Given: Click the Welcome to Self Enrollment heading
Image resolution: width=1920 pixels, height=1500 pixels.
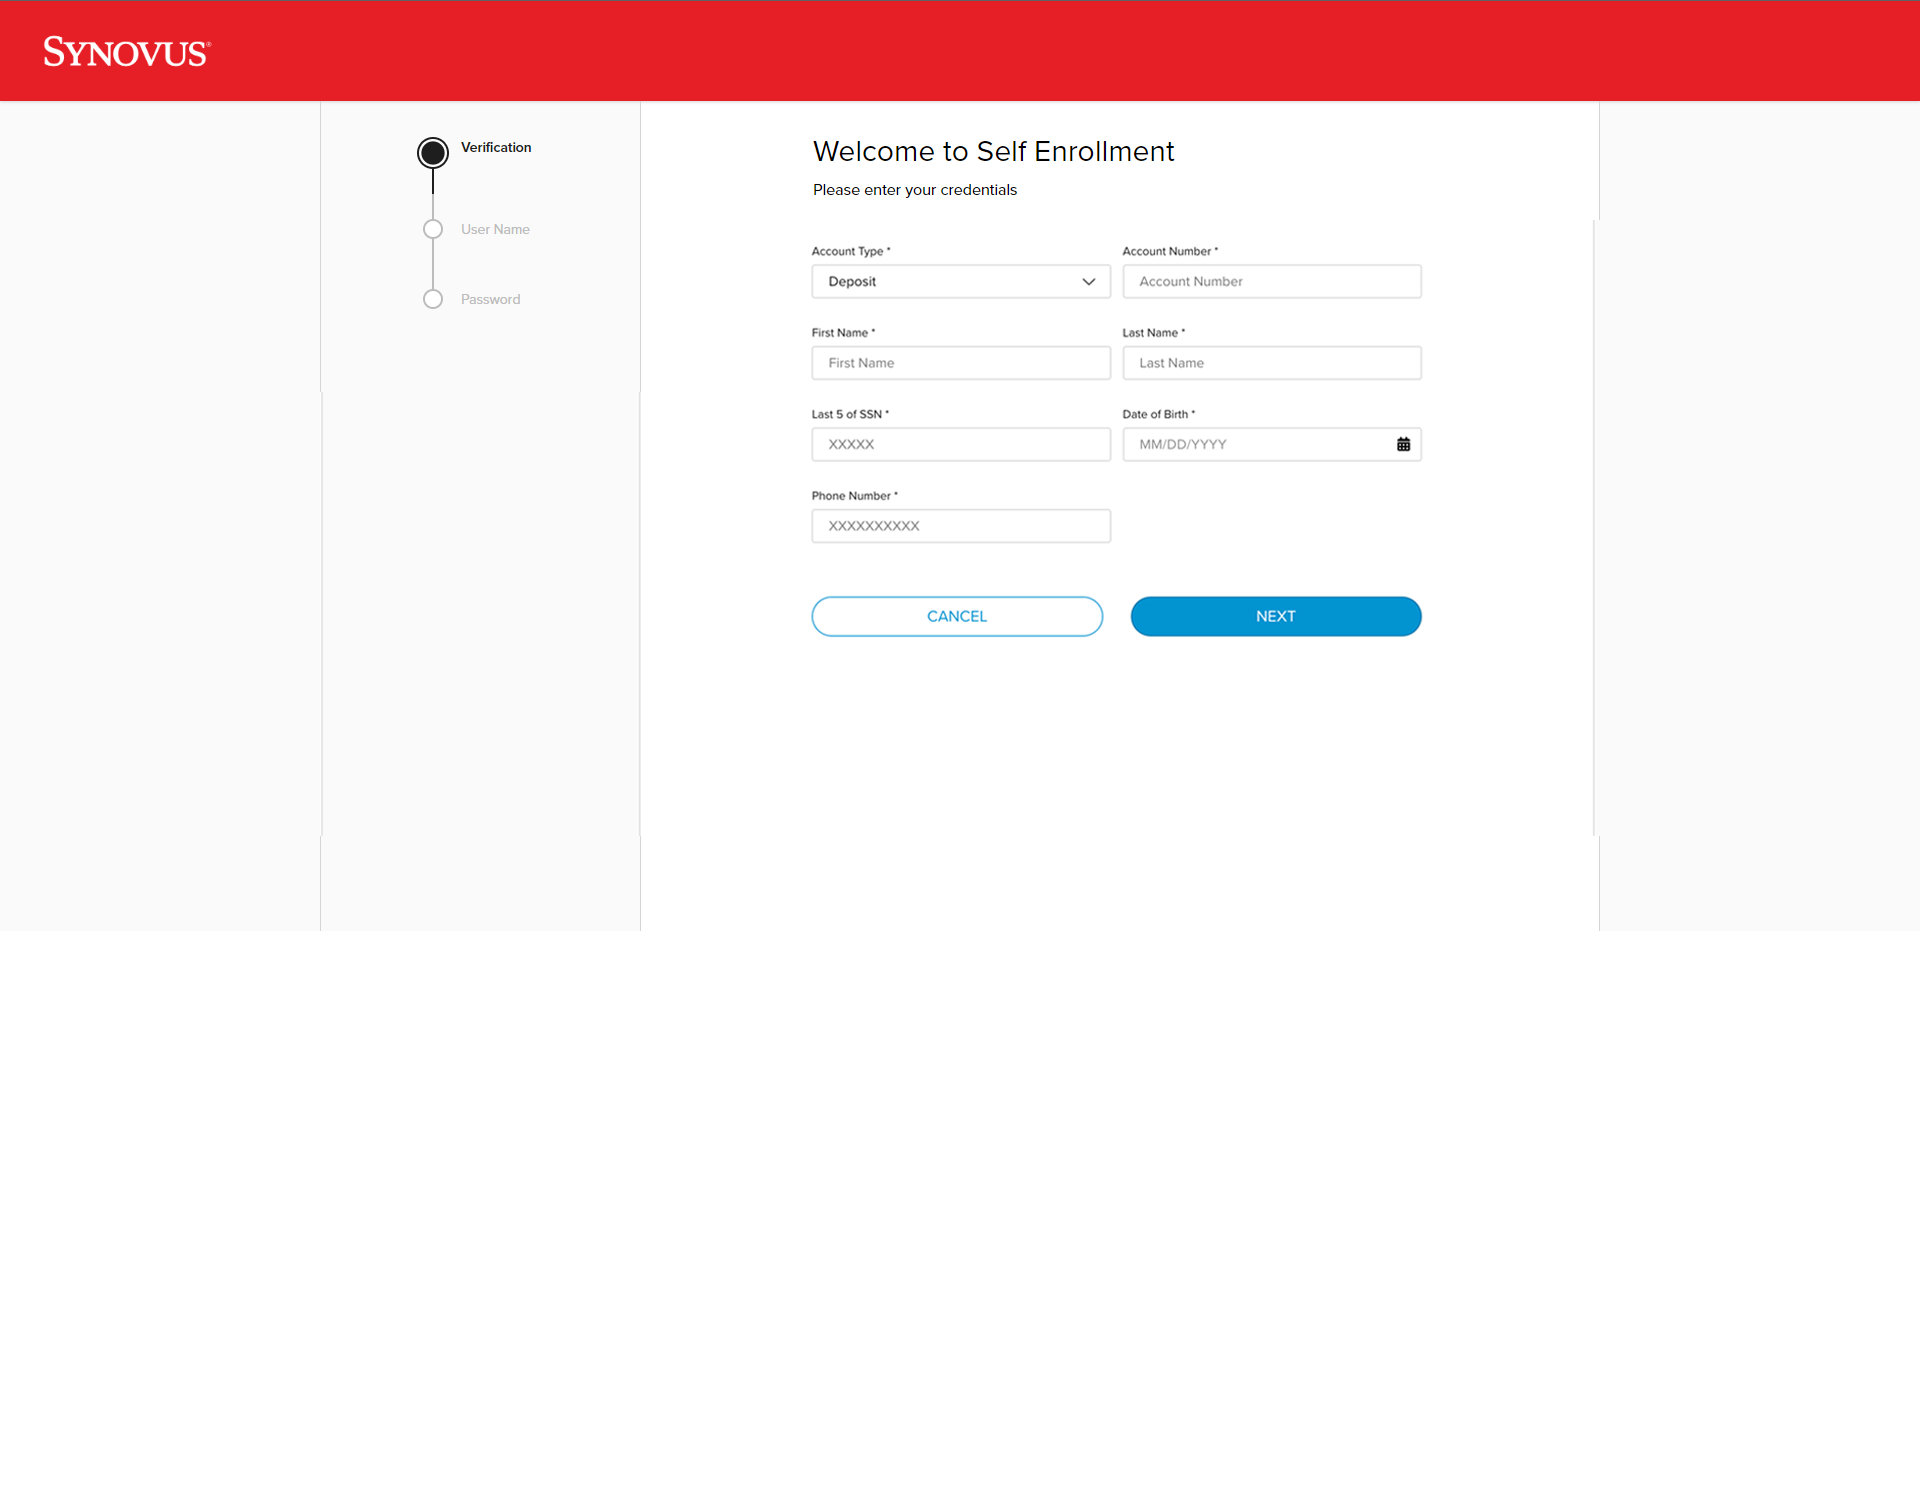Looking at the screenshot, I should pyautogui.click(x=993, y=151).
